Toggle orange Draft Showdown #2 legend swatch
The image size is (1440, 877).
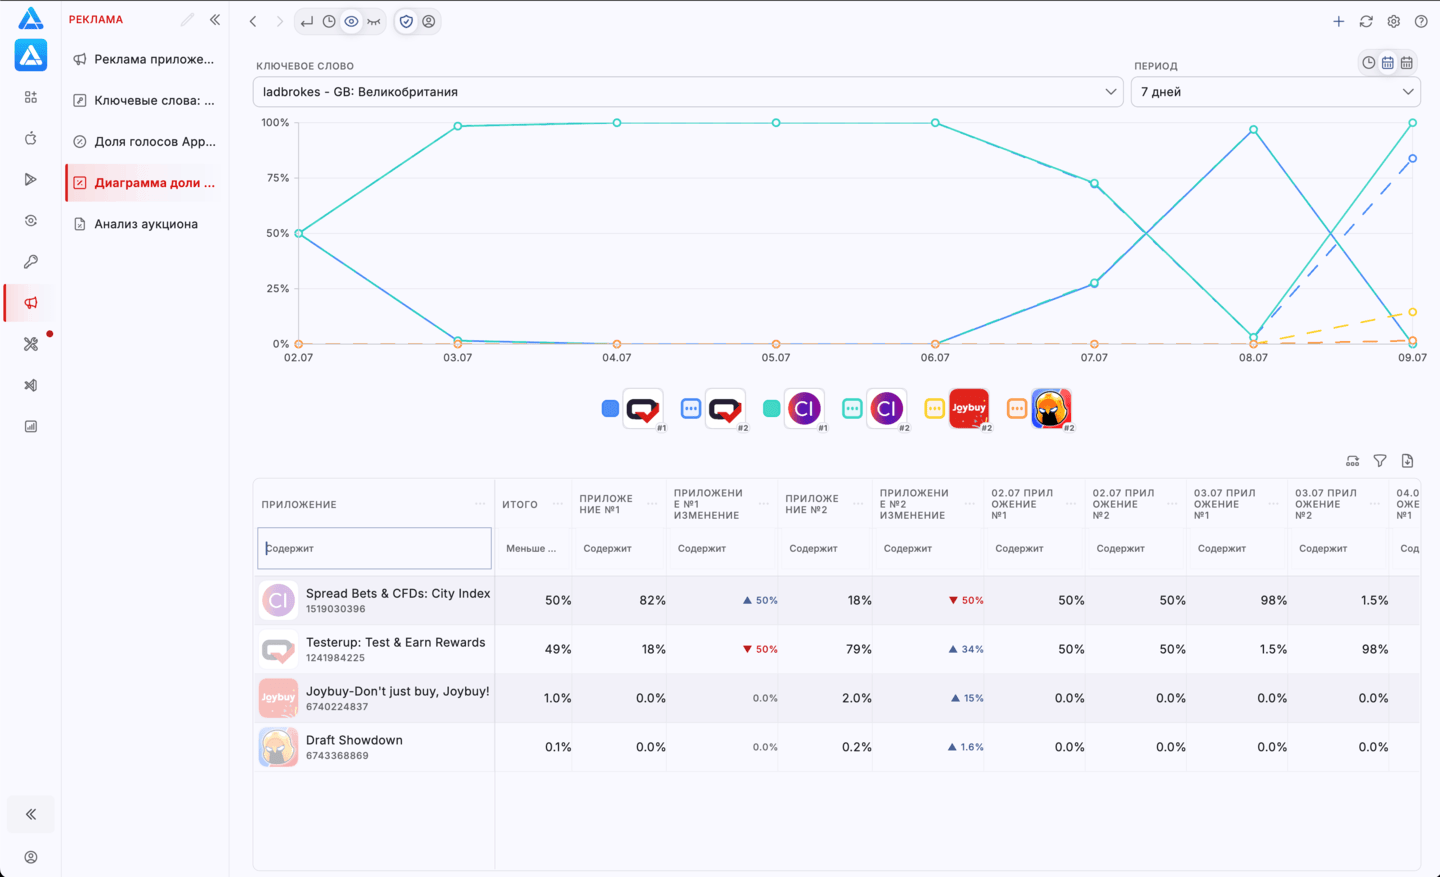[1016, 408]
